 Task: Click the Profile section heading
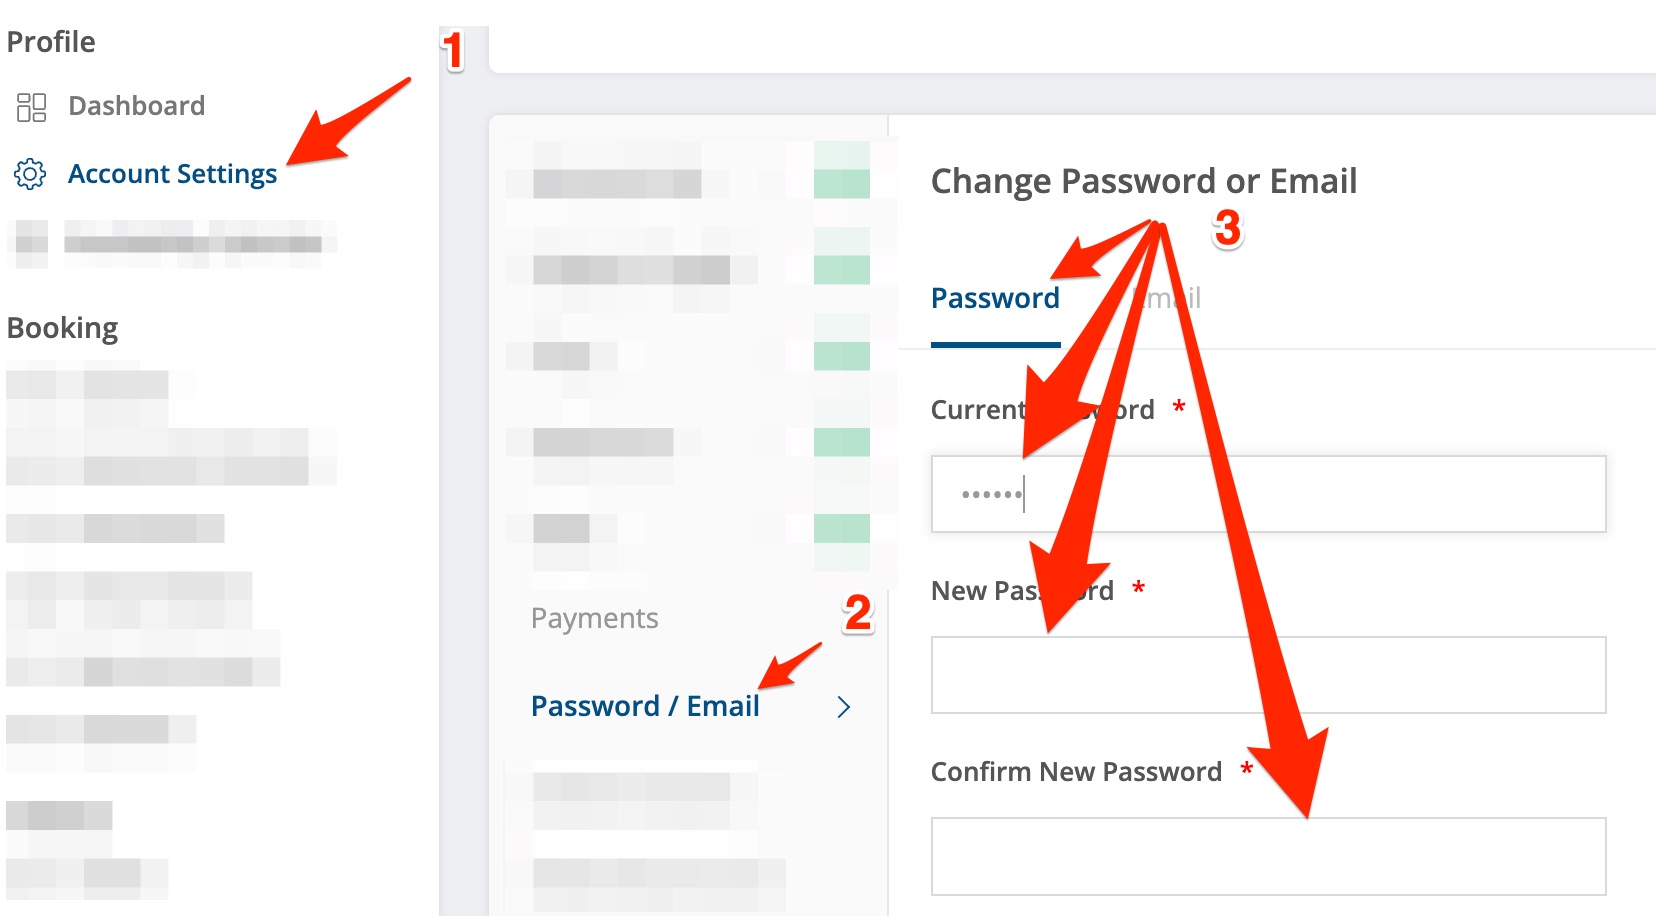click(x=51, y=42)
